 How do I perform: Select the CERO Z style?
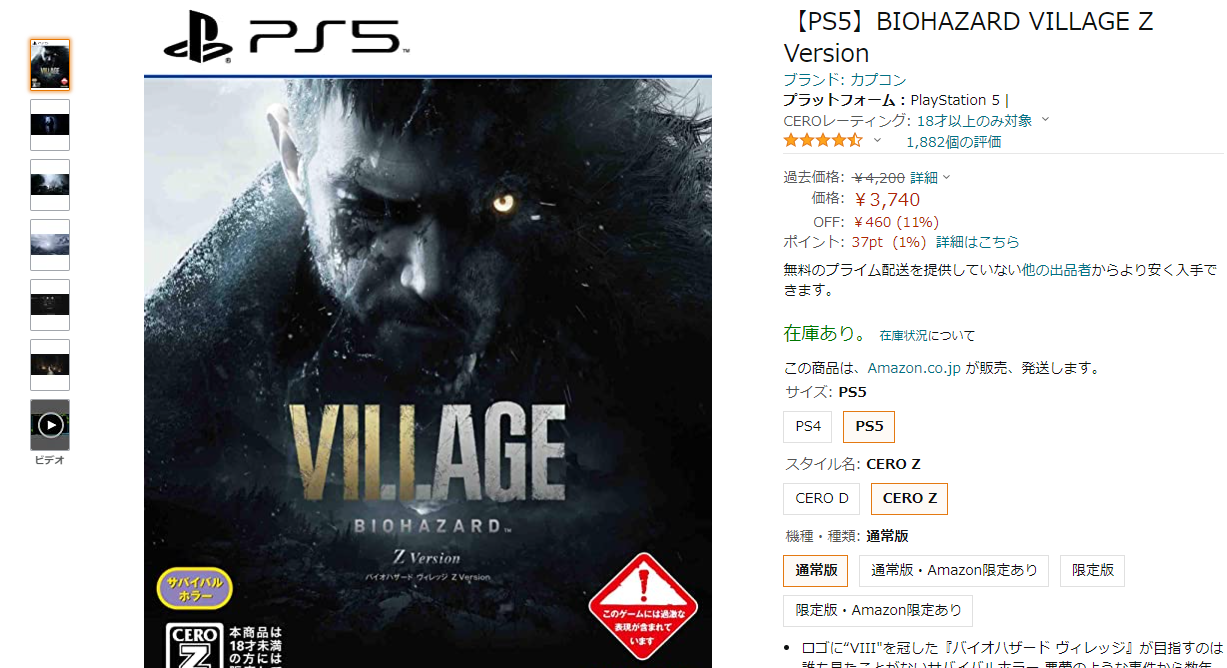909,498
